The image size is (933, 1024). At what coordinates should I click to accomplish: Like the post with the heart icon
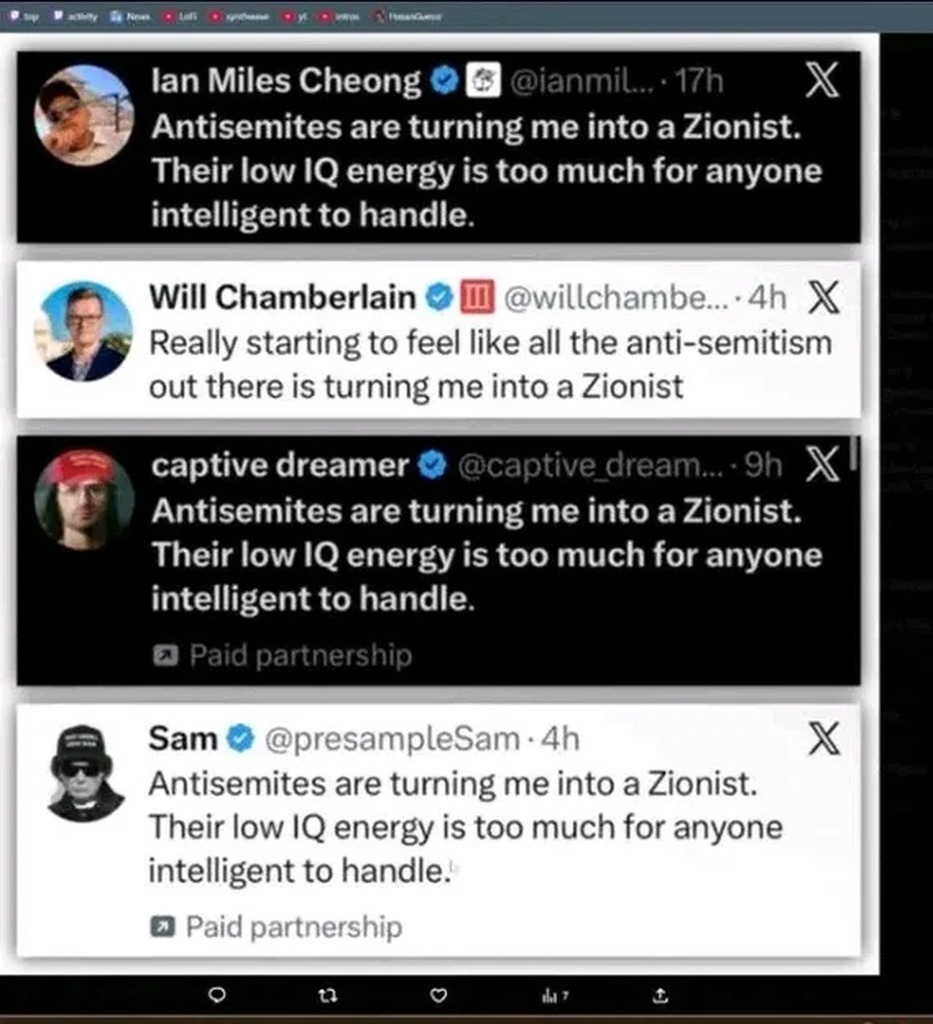click(437, 995)
